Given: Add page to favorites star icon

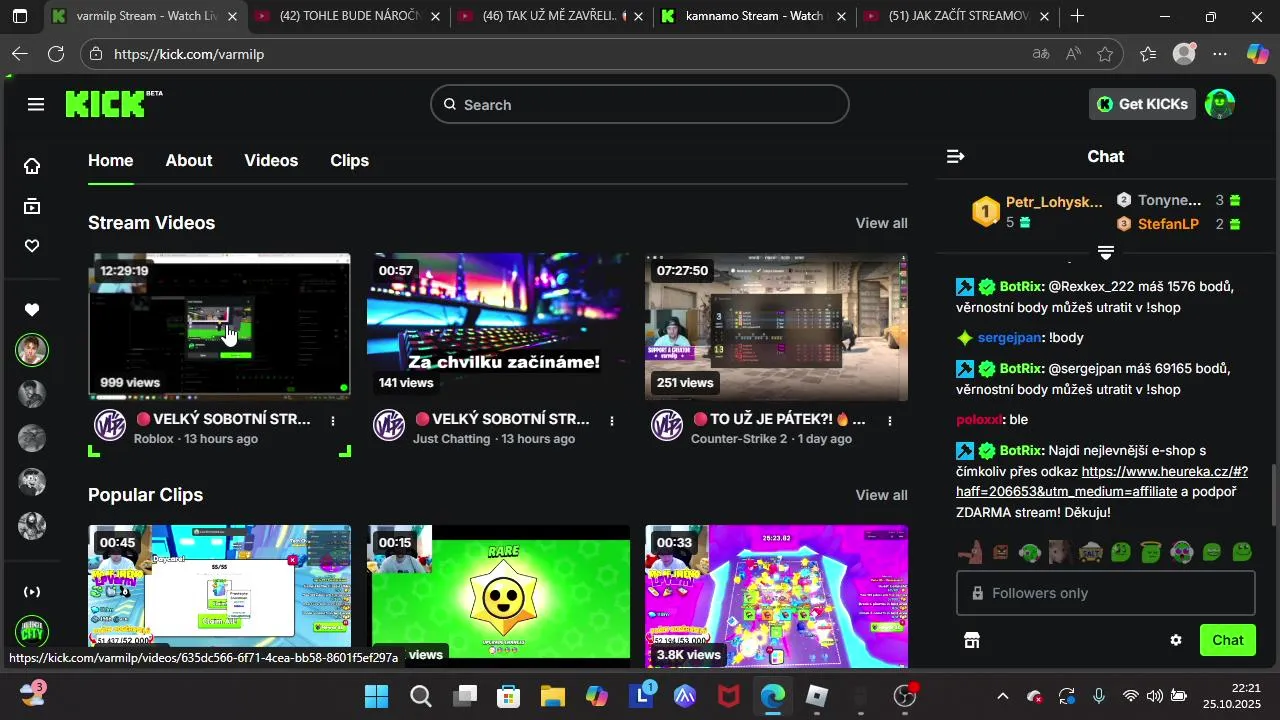Looking at the screenshot, I should click(1105, 54).
